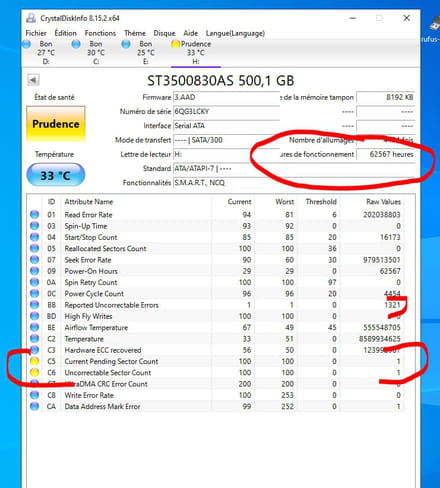Click the status icon for Power-On Hours

coord(34,271)
